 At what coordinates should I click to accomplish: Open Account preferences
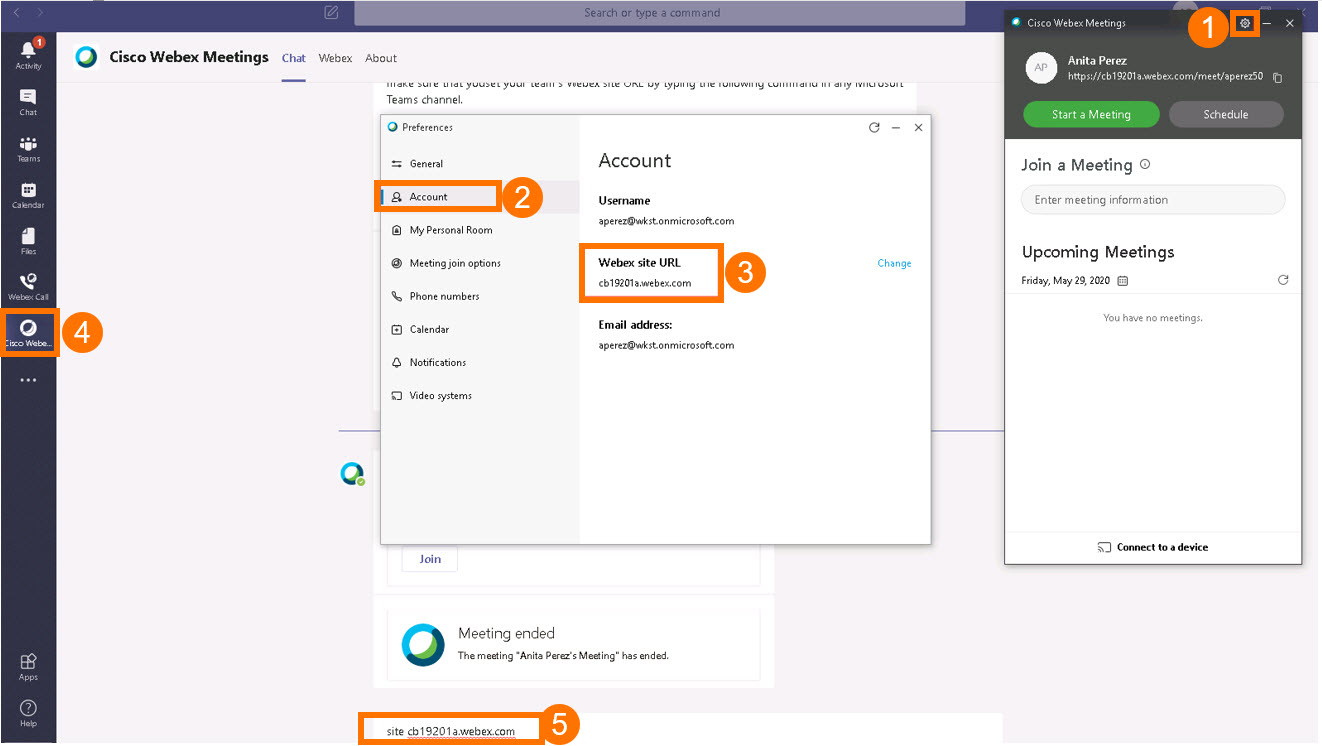tap(480, 197)
